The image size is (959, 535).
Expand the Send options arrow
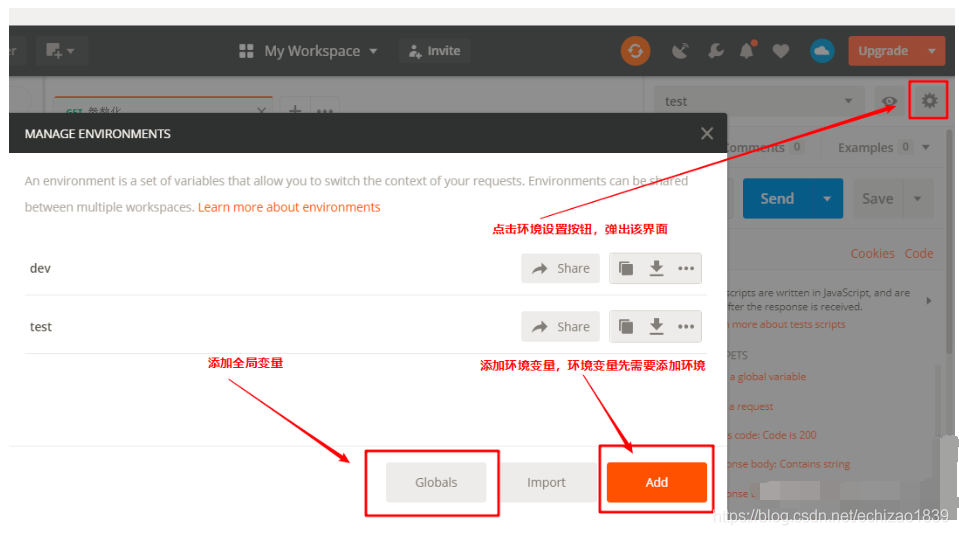(827, 199)
